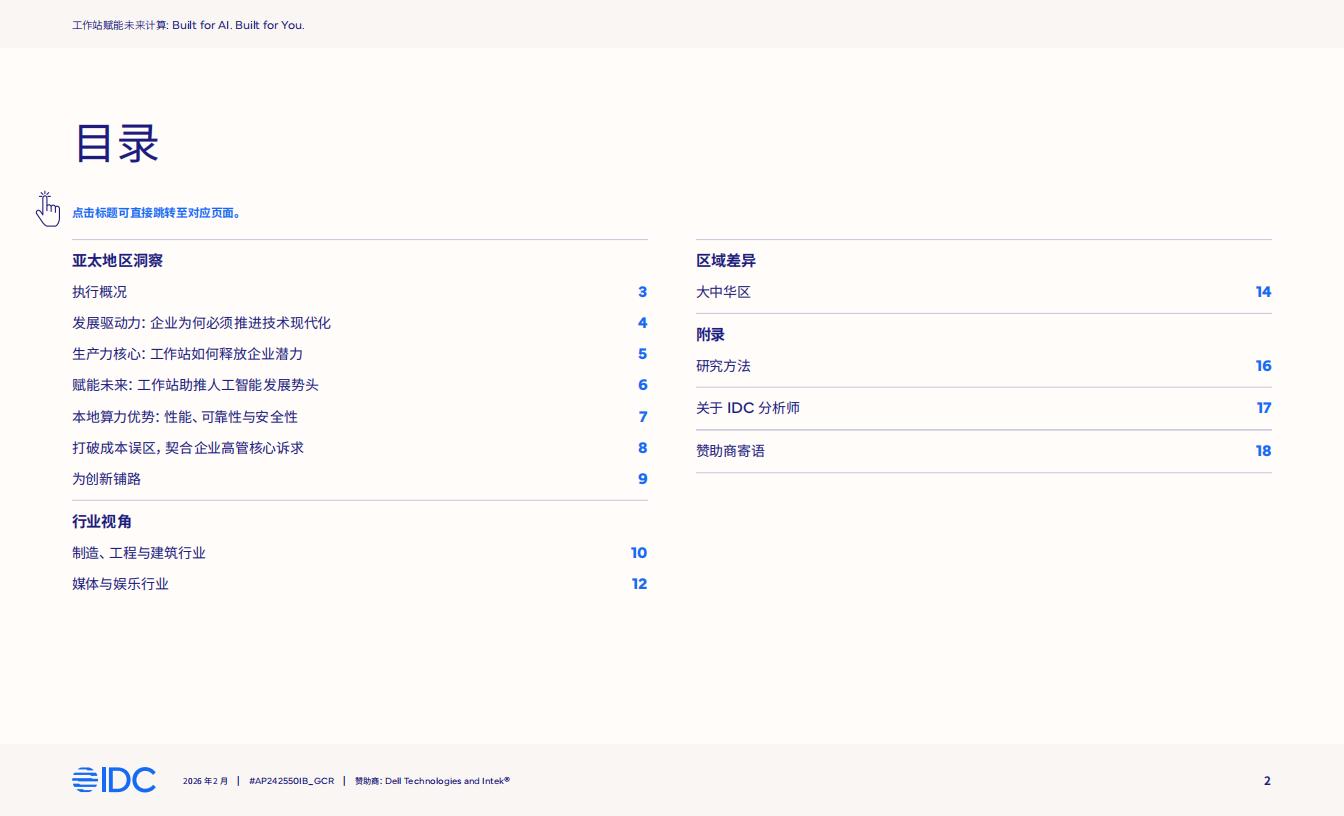The image size is (1344, 816).
Task: Click the IDC logo in footer
Action: click(x=114, y=780)
